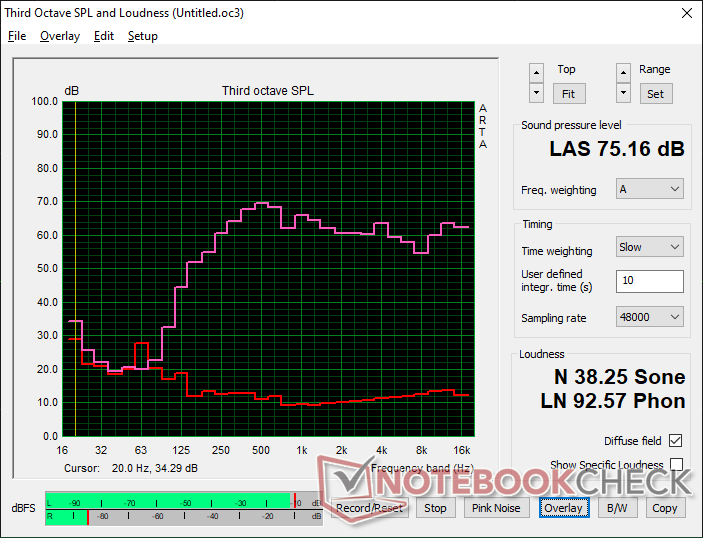Click the Third octave SPL chart title

coord(268,91)
